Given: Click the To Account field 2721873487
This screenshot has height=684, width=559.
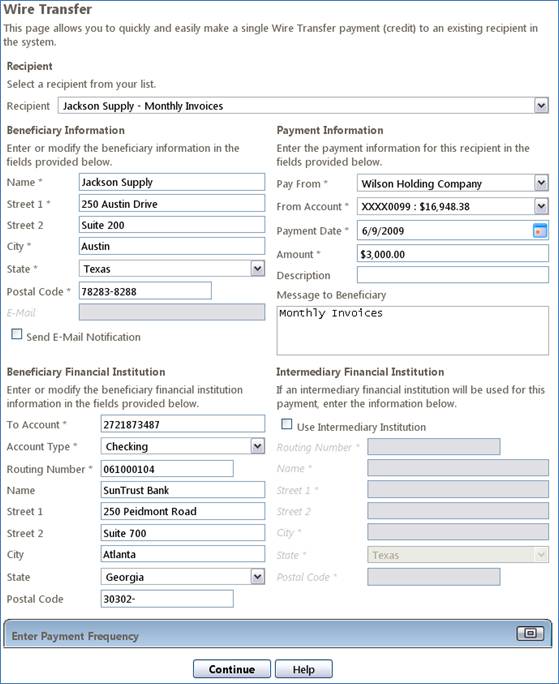Looking at the screenshot, I should tap(182, 424).
